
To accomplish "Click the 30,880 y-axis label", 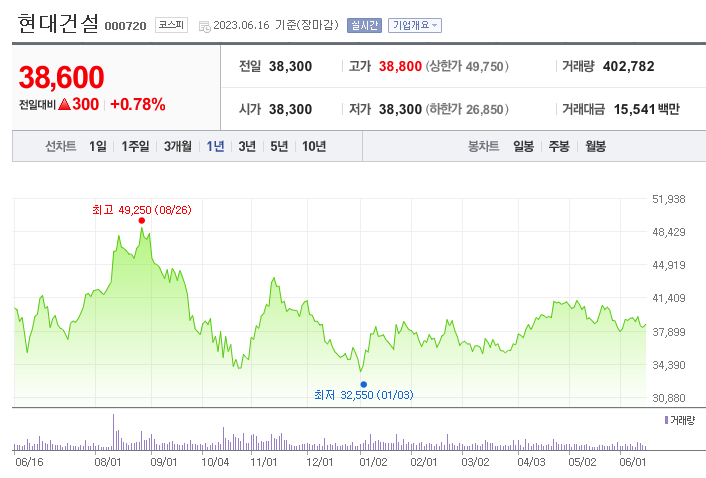I will click(669, 398).
